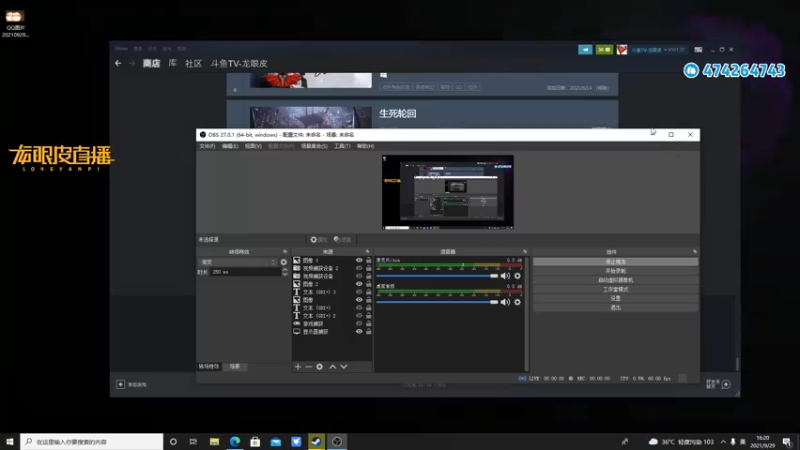The width and height of the screenshot is (800, 450).
Task: Click the Steam announcements teal icon
Action: pos(585,49)
